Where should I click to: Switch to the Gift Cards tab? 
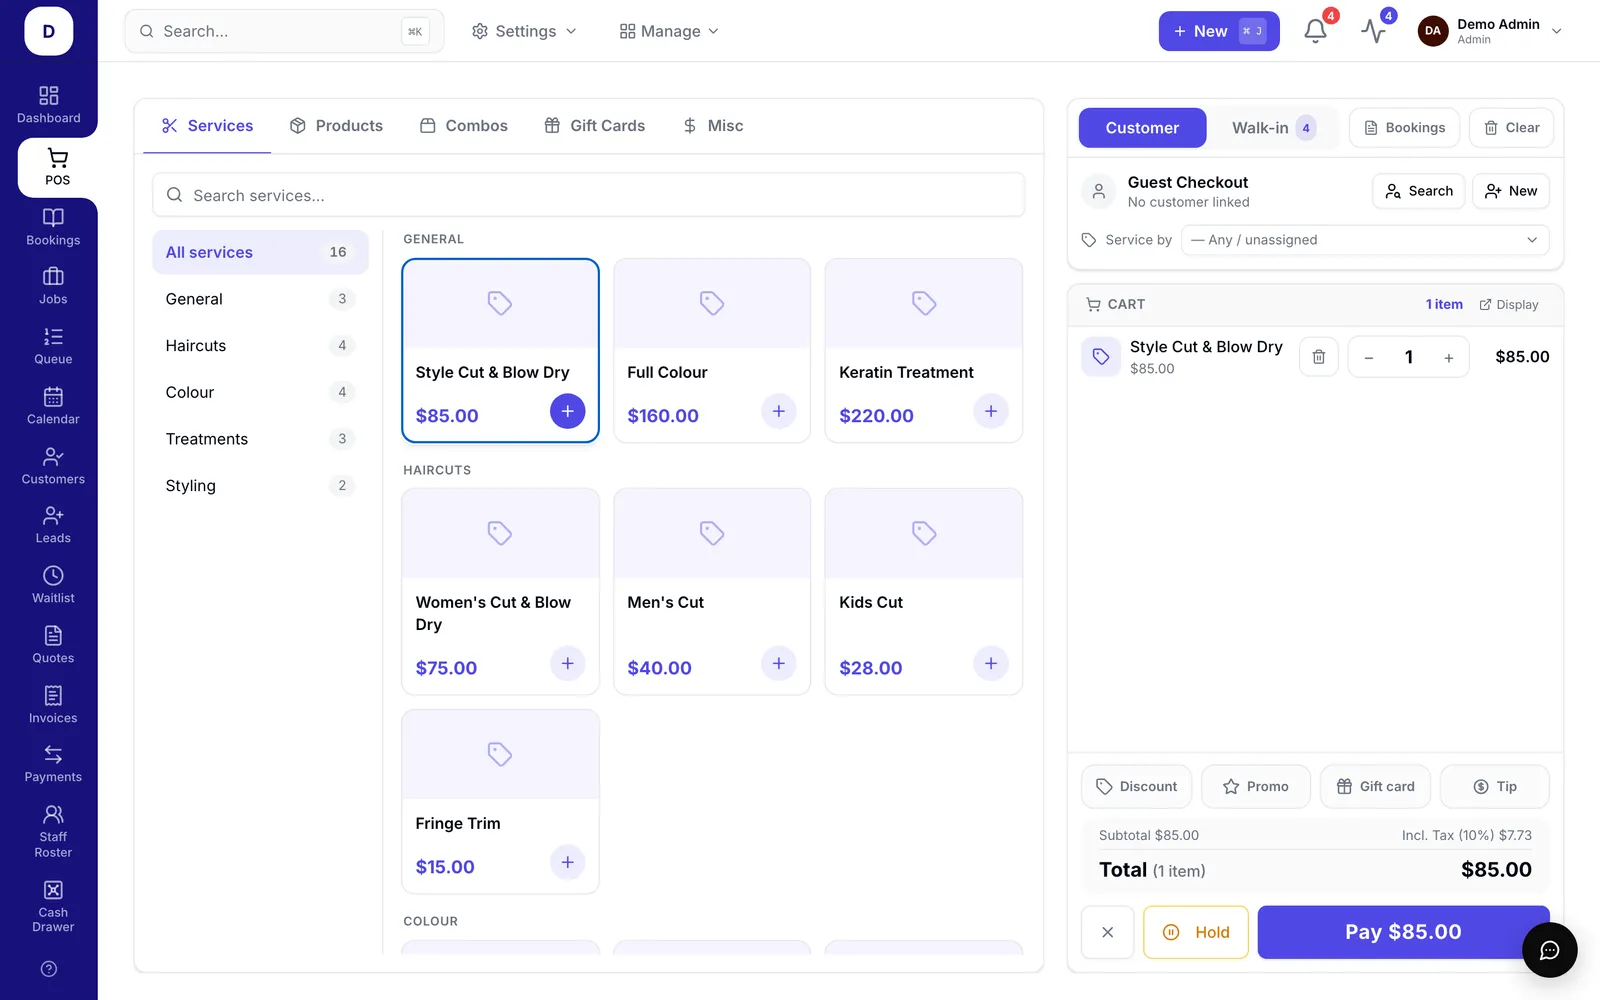click(x=595, y=126)
